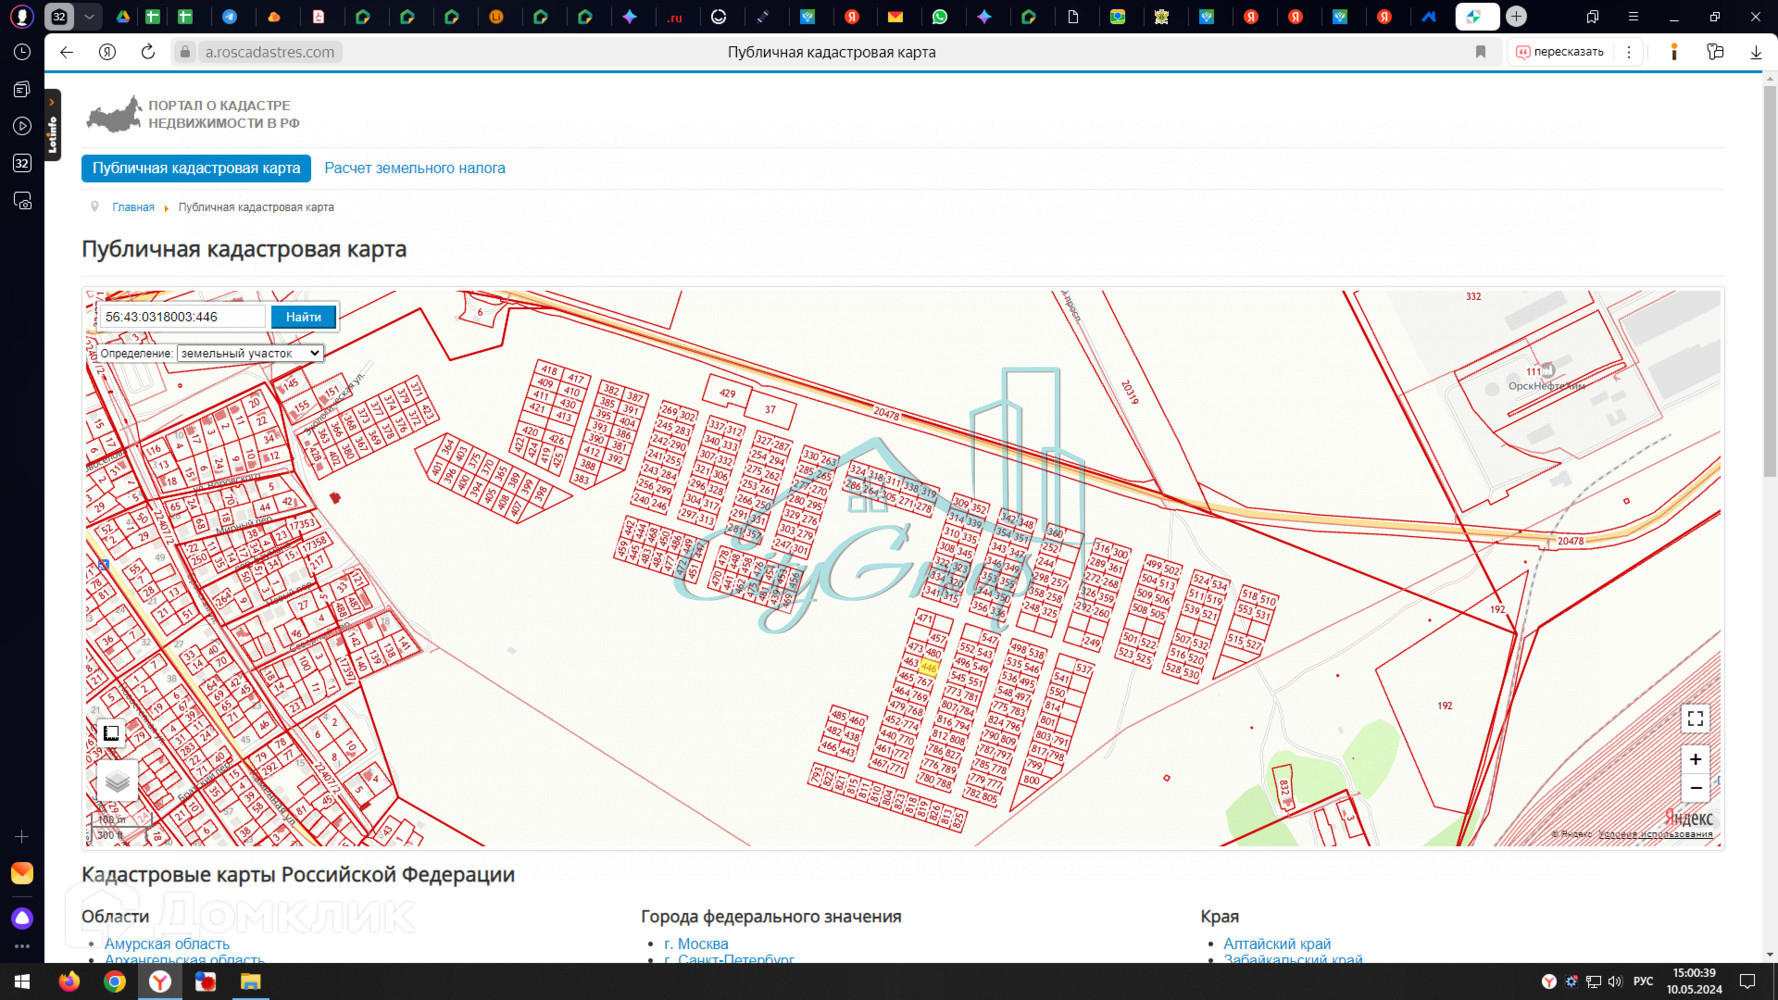1778x1000 pixels.
Task: Reload the page with the refresh icon
Action: (x=148, y=52)
